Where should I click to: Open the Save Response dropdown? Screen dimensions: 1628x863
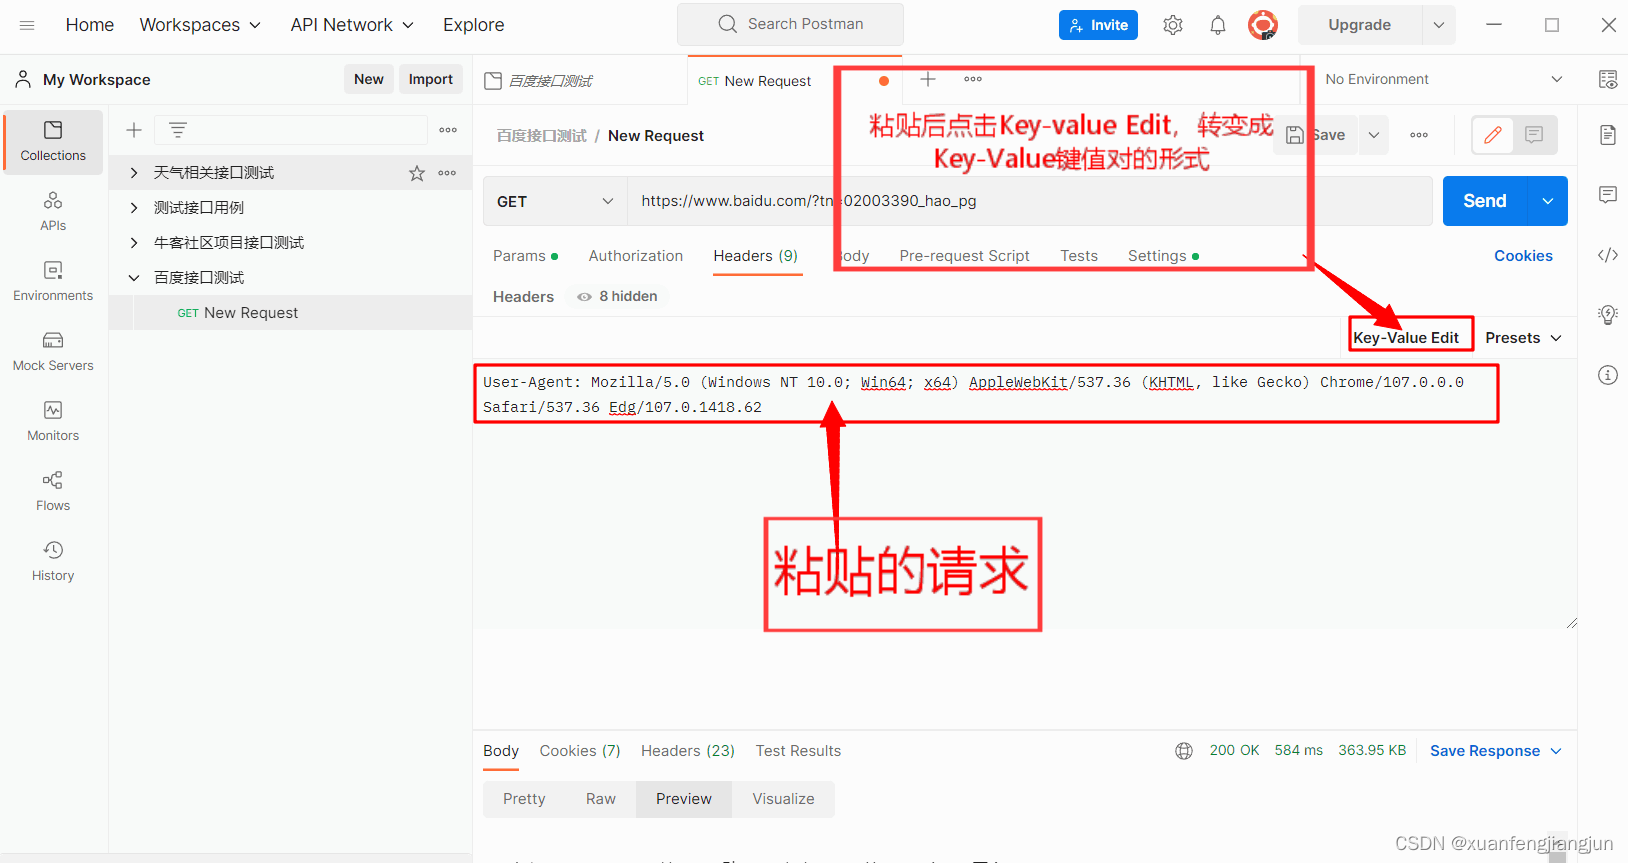[x=1496, y=751]
